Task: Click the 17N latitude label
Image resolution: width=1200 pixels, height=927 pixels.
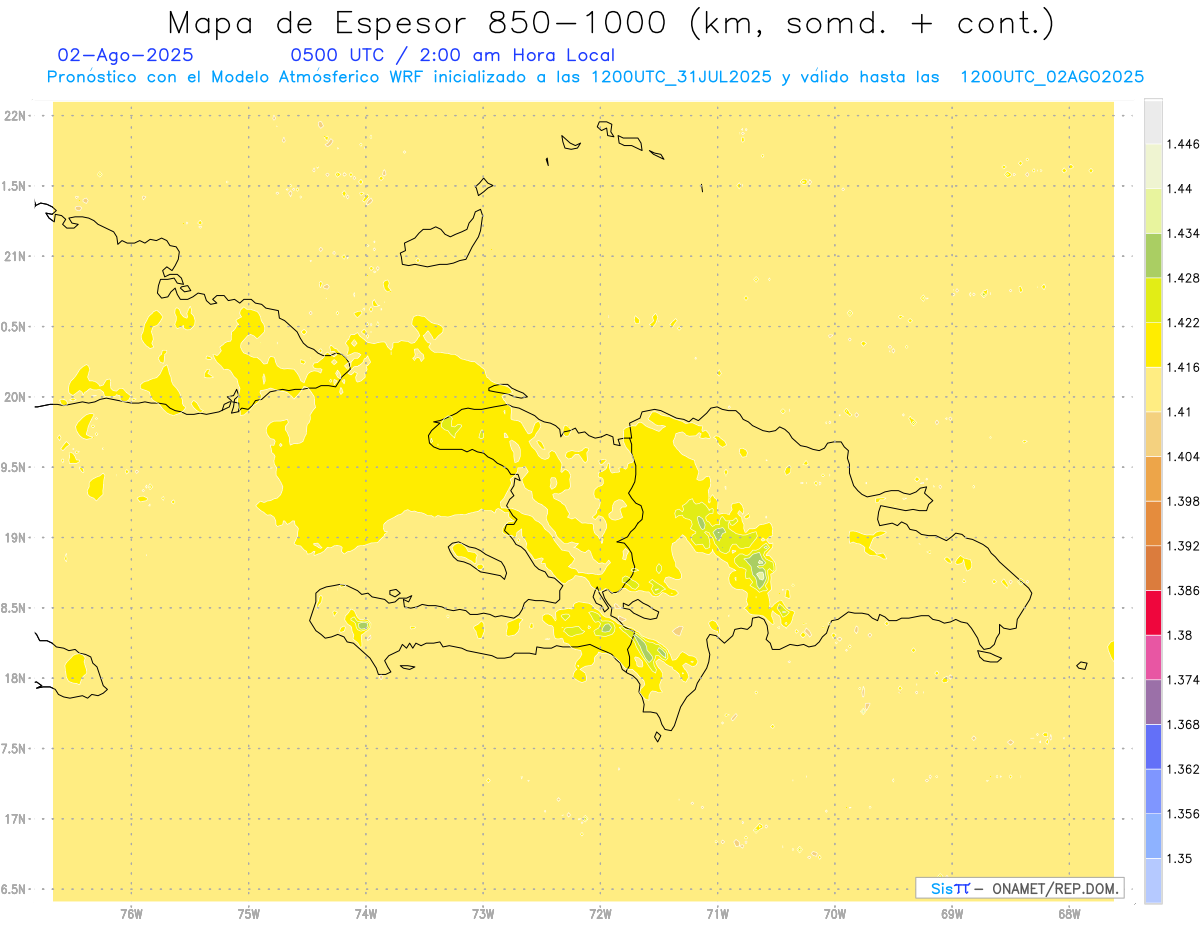Action: (x=16, y=819)
